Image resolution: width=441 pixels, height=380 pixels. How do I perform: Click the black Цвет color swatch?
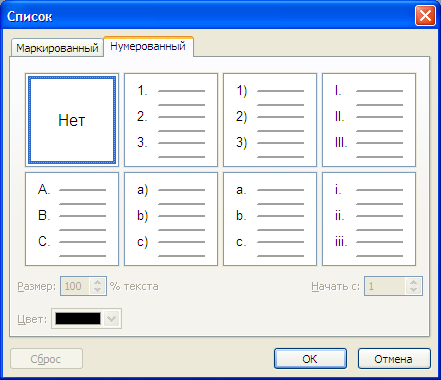(x=78, y=319)
